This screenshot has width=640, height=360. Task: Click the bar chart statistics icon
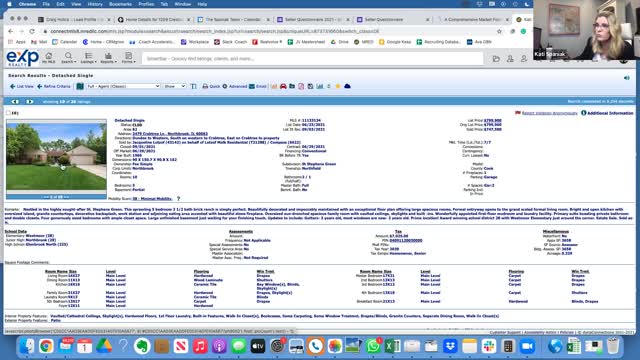pos(320,86)
